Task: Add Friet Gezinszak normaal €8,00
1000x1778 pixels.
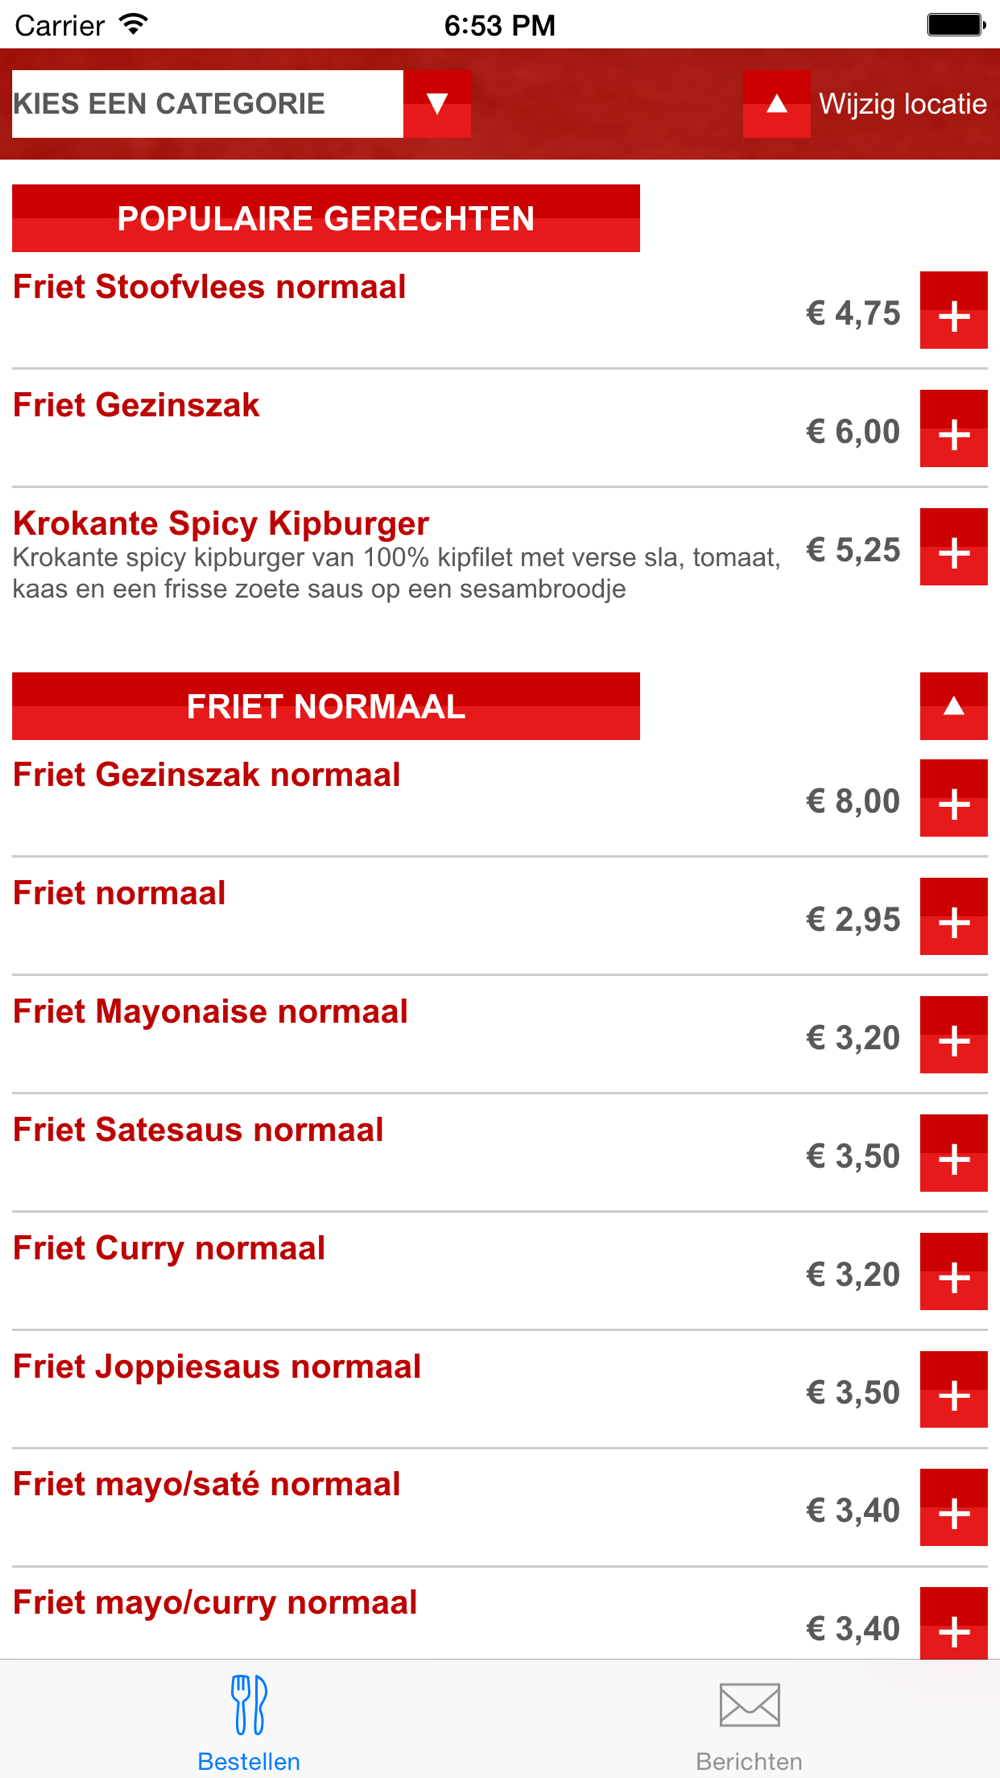Action: point(953,798)
